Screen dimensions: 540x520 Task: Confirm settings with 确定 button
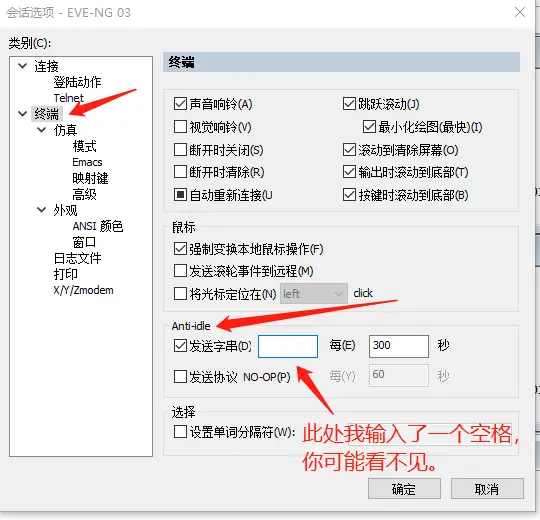(404, 488)
